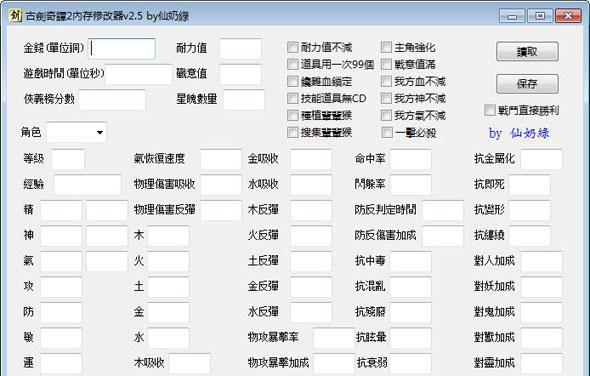This screenshot has width=590, height=376.
Task: Click the 火反彈 input box
Action: pyautogui.click(x=311, y=236)
